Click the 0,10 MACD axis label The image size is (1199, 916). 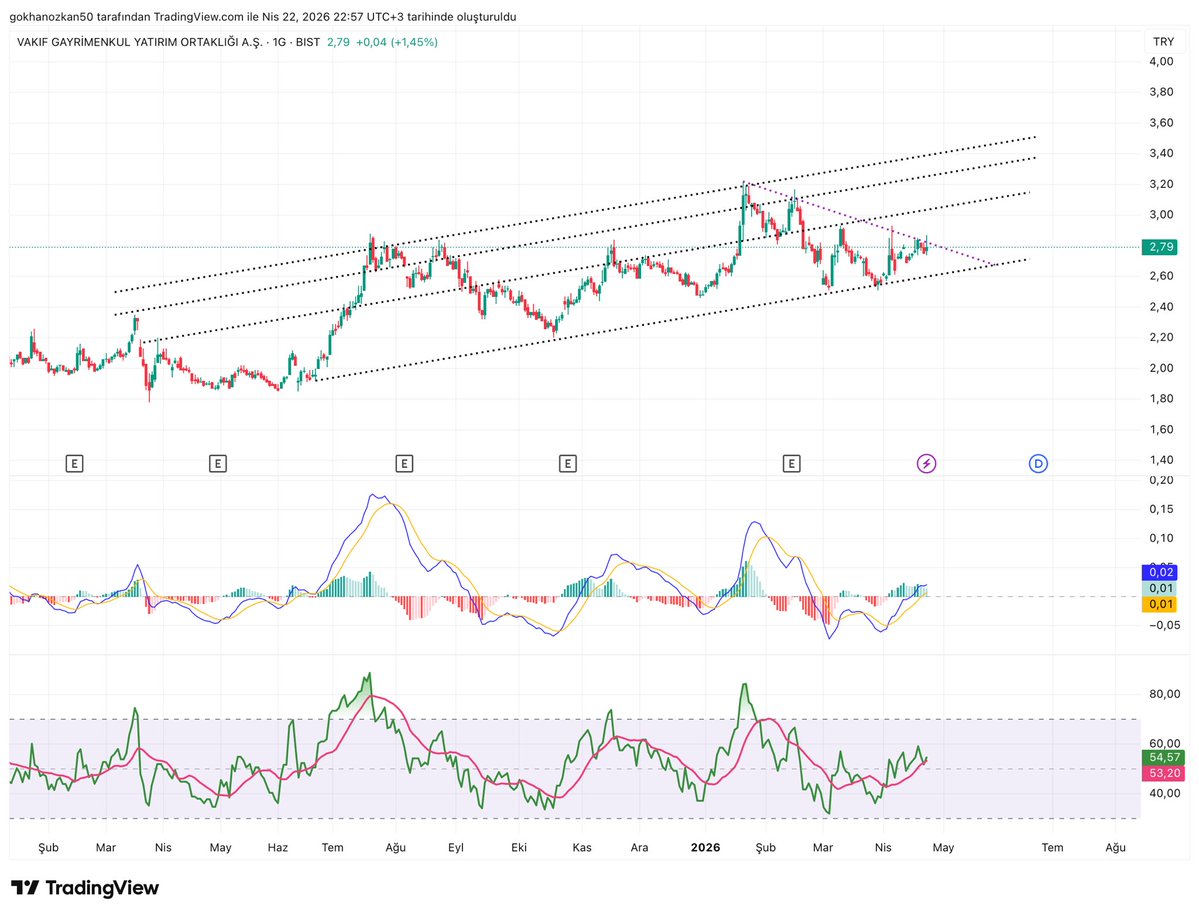[1161, 538]
